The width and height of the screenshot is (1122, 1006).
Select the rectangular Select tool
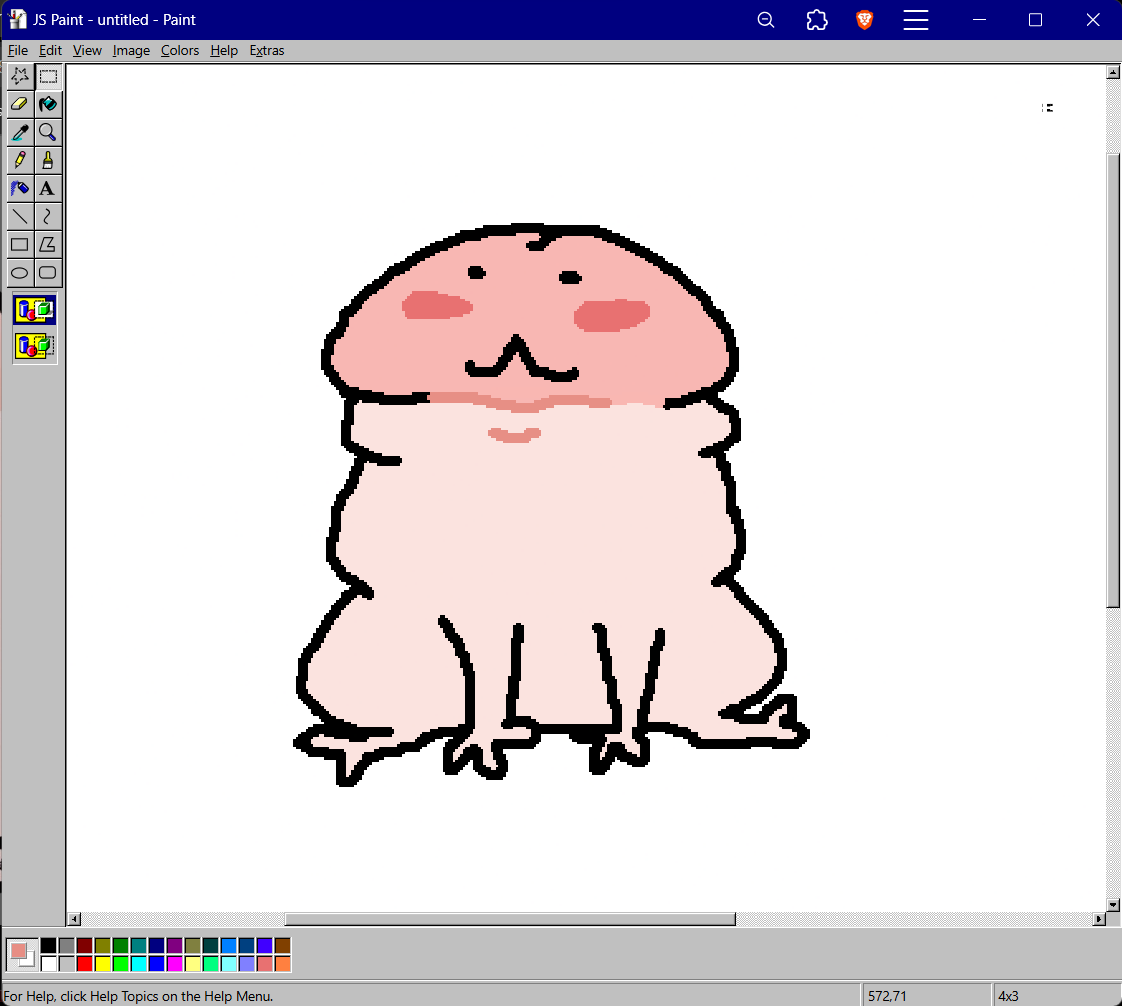(48, 77)
